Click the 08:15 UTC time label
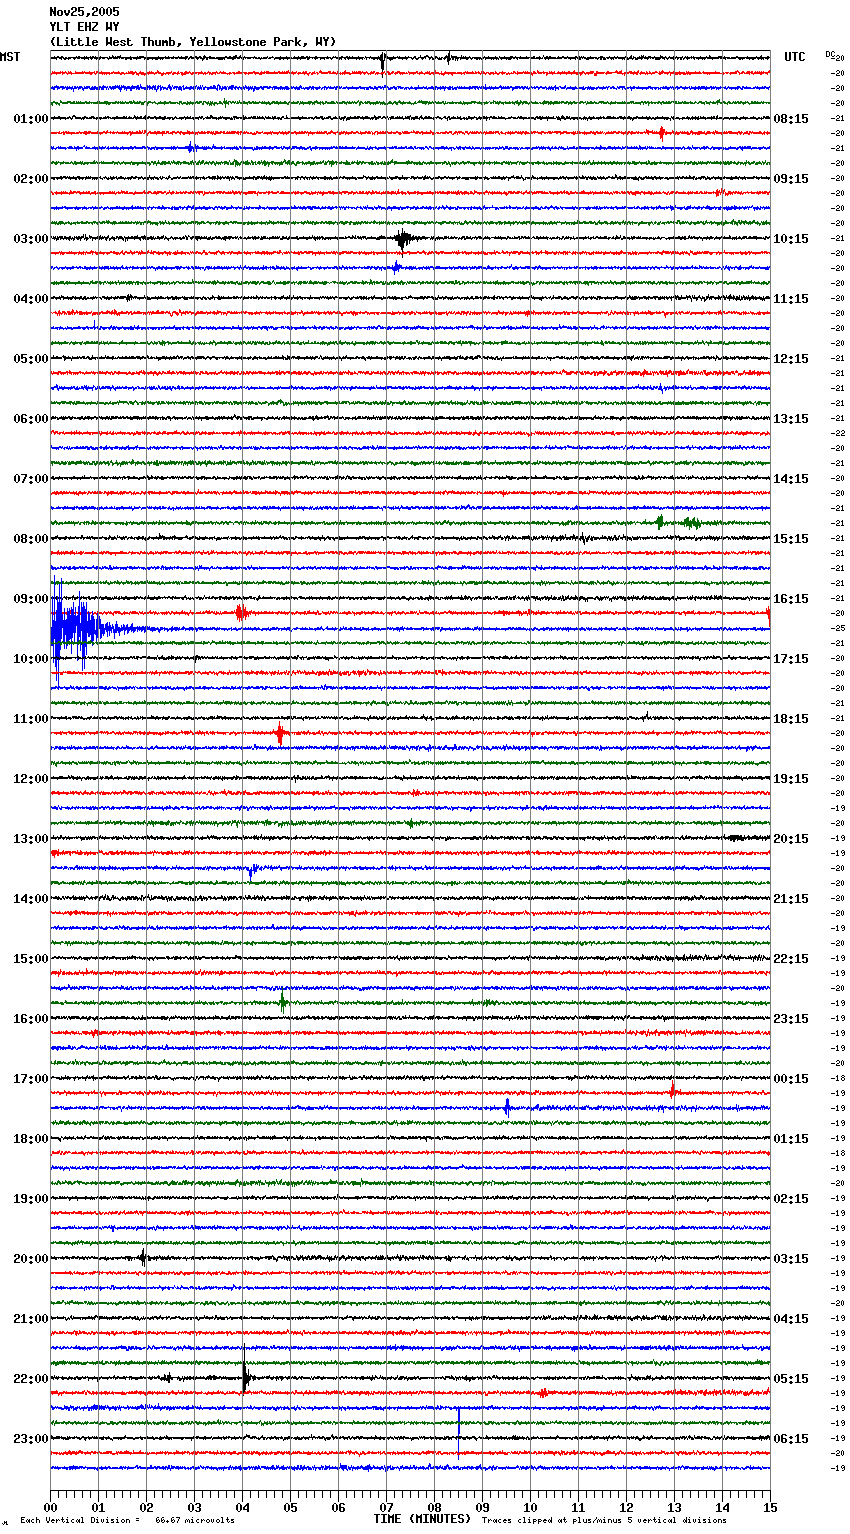This screenshot has height=1534, width=850. tap(791, 119)
